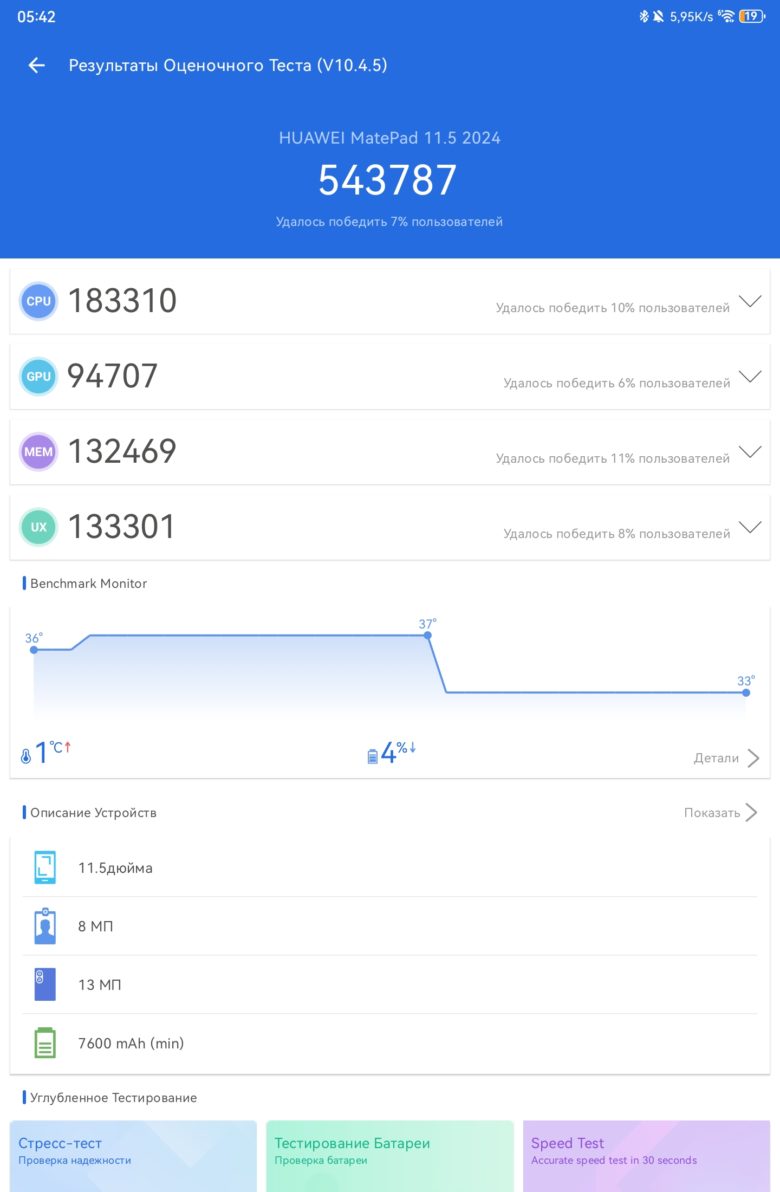Tap GPU score value 94707
The width and height of the screenshot is (780, 1192).
pos(113,376)
